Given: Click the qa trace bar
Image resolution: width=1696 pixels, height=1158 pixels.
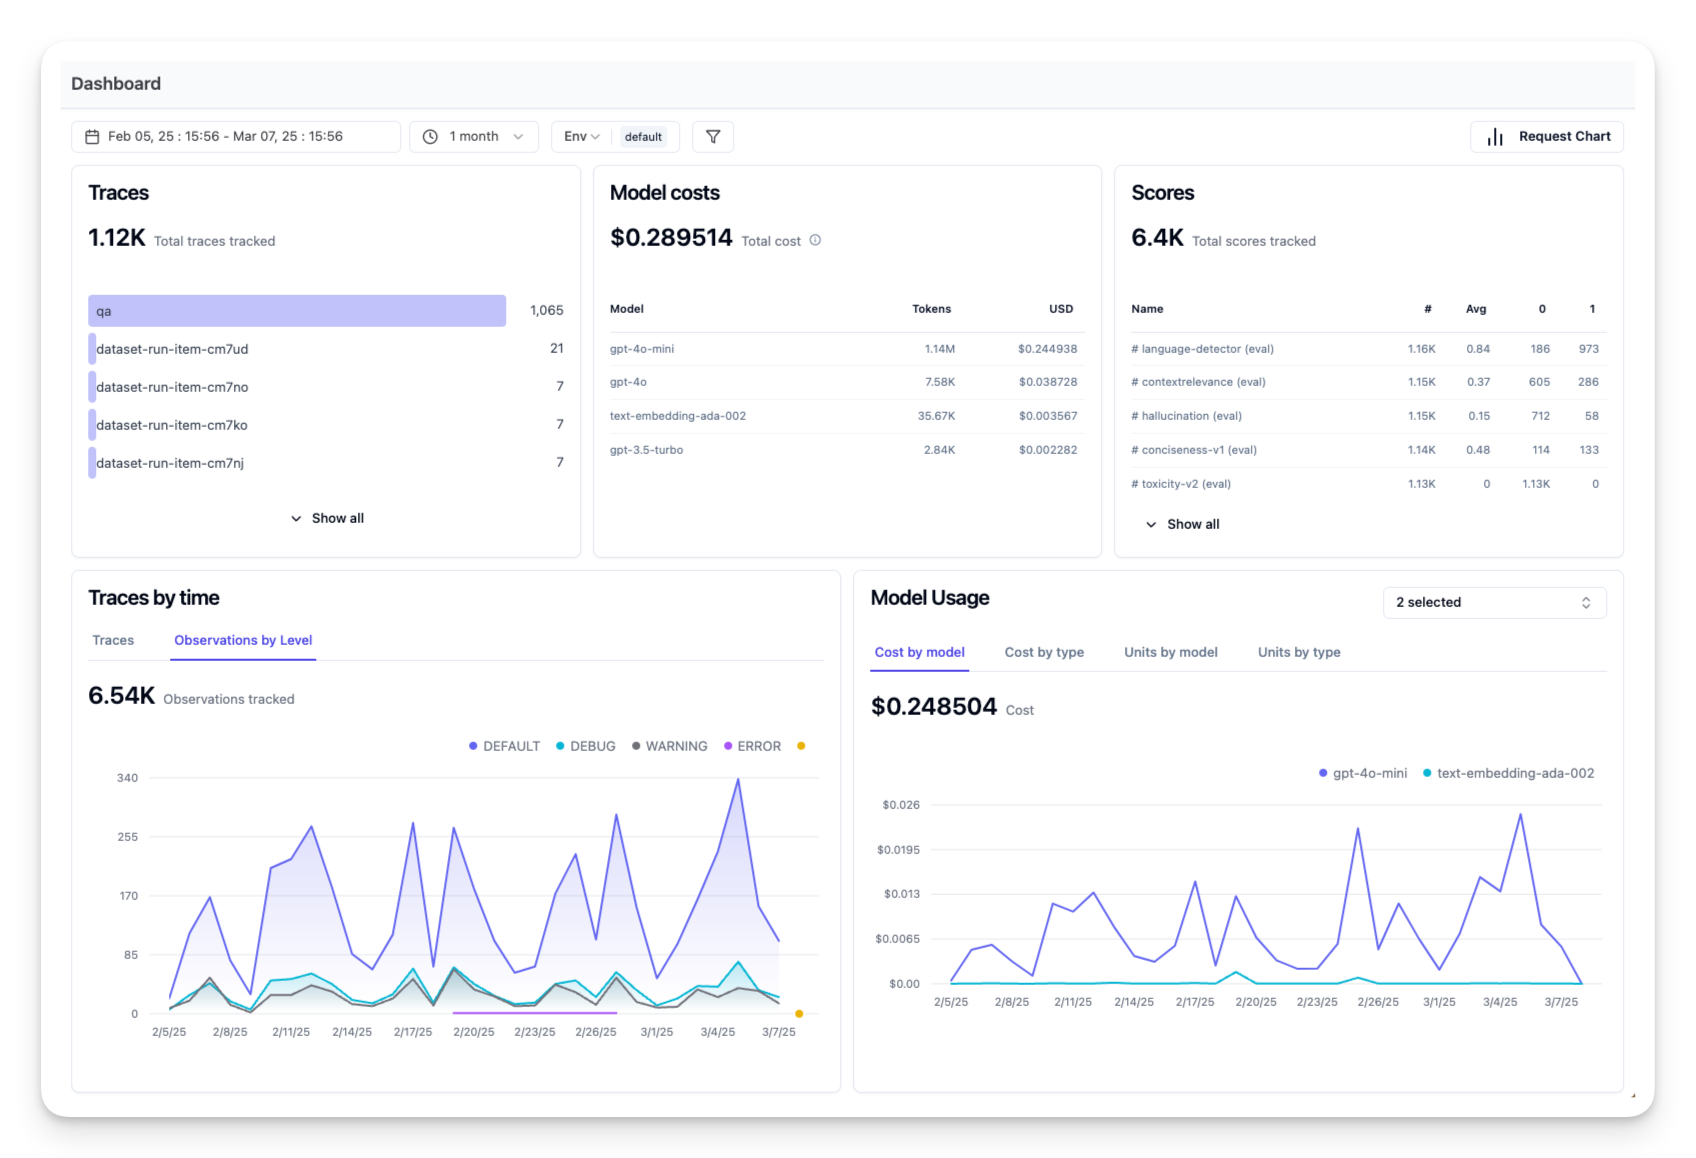Looking at the screenshot, I should [x=297, y=311].
